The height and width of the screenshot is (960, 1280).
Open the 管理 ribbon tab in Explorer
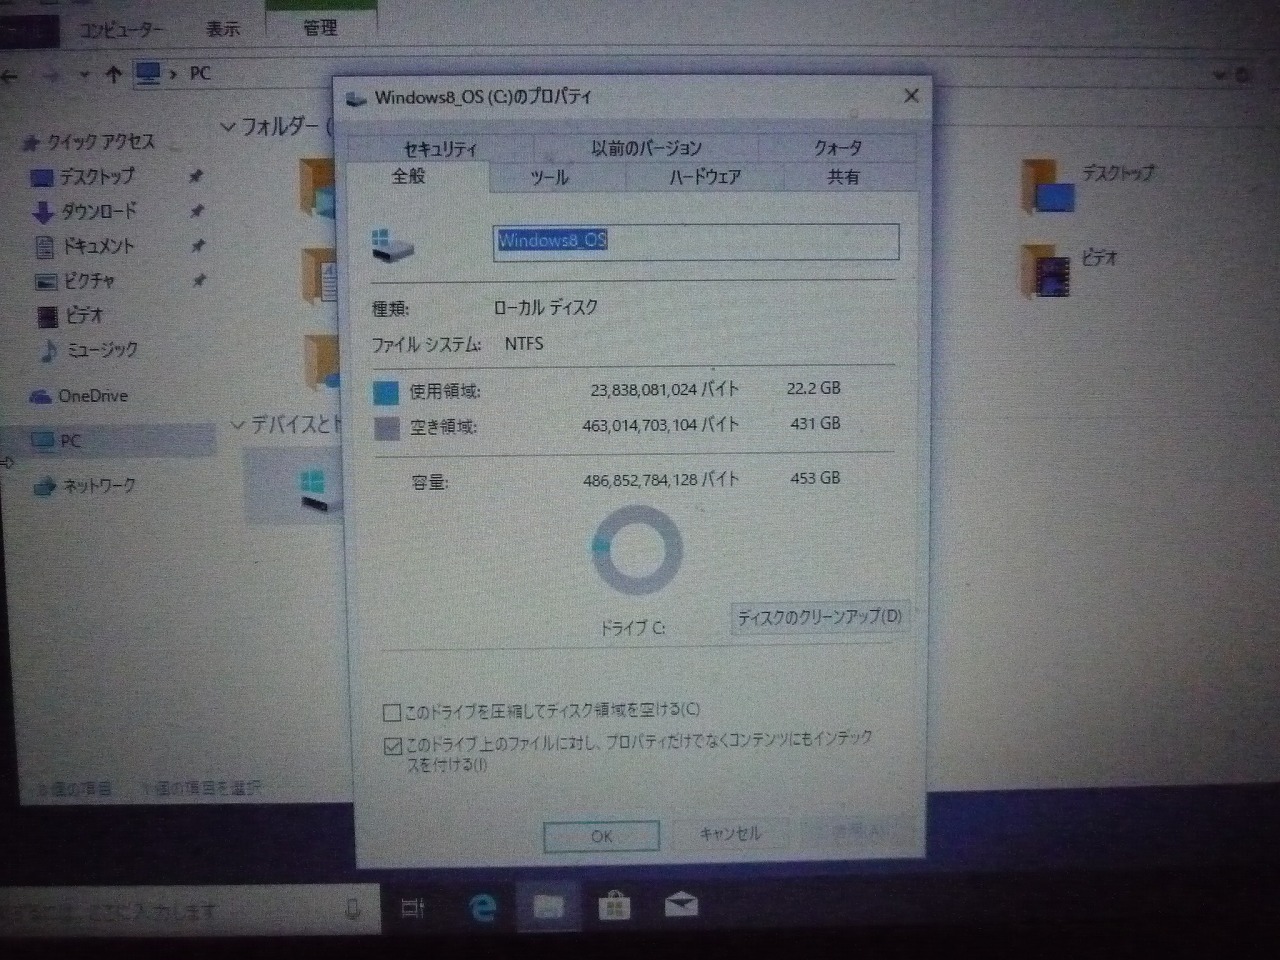pos(320,29)
